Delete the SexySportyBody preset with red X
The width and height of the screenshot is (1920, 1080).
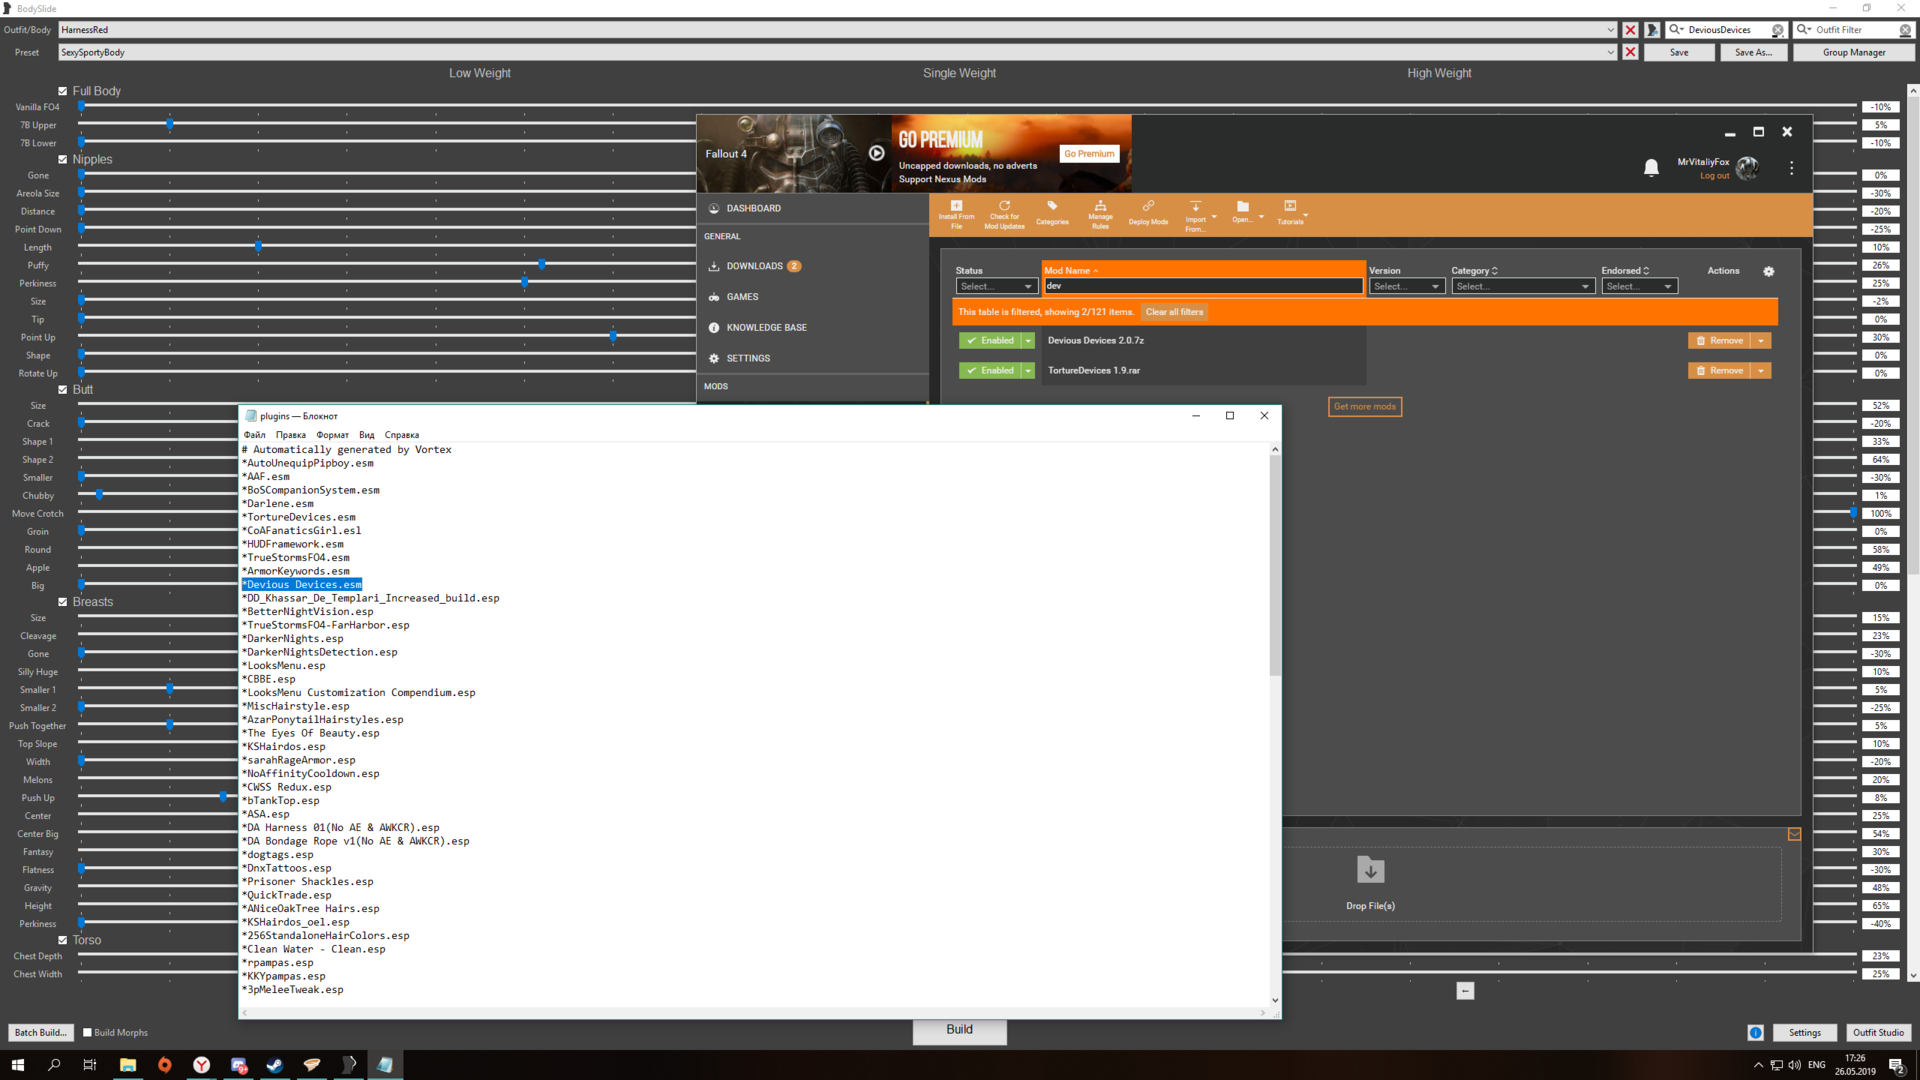click(x=1630, y=52)
